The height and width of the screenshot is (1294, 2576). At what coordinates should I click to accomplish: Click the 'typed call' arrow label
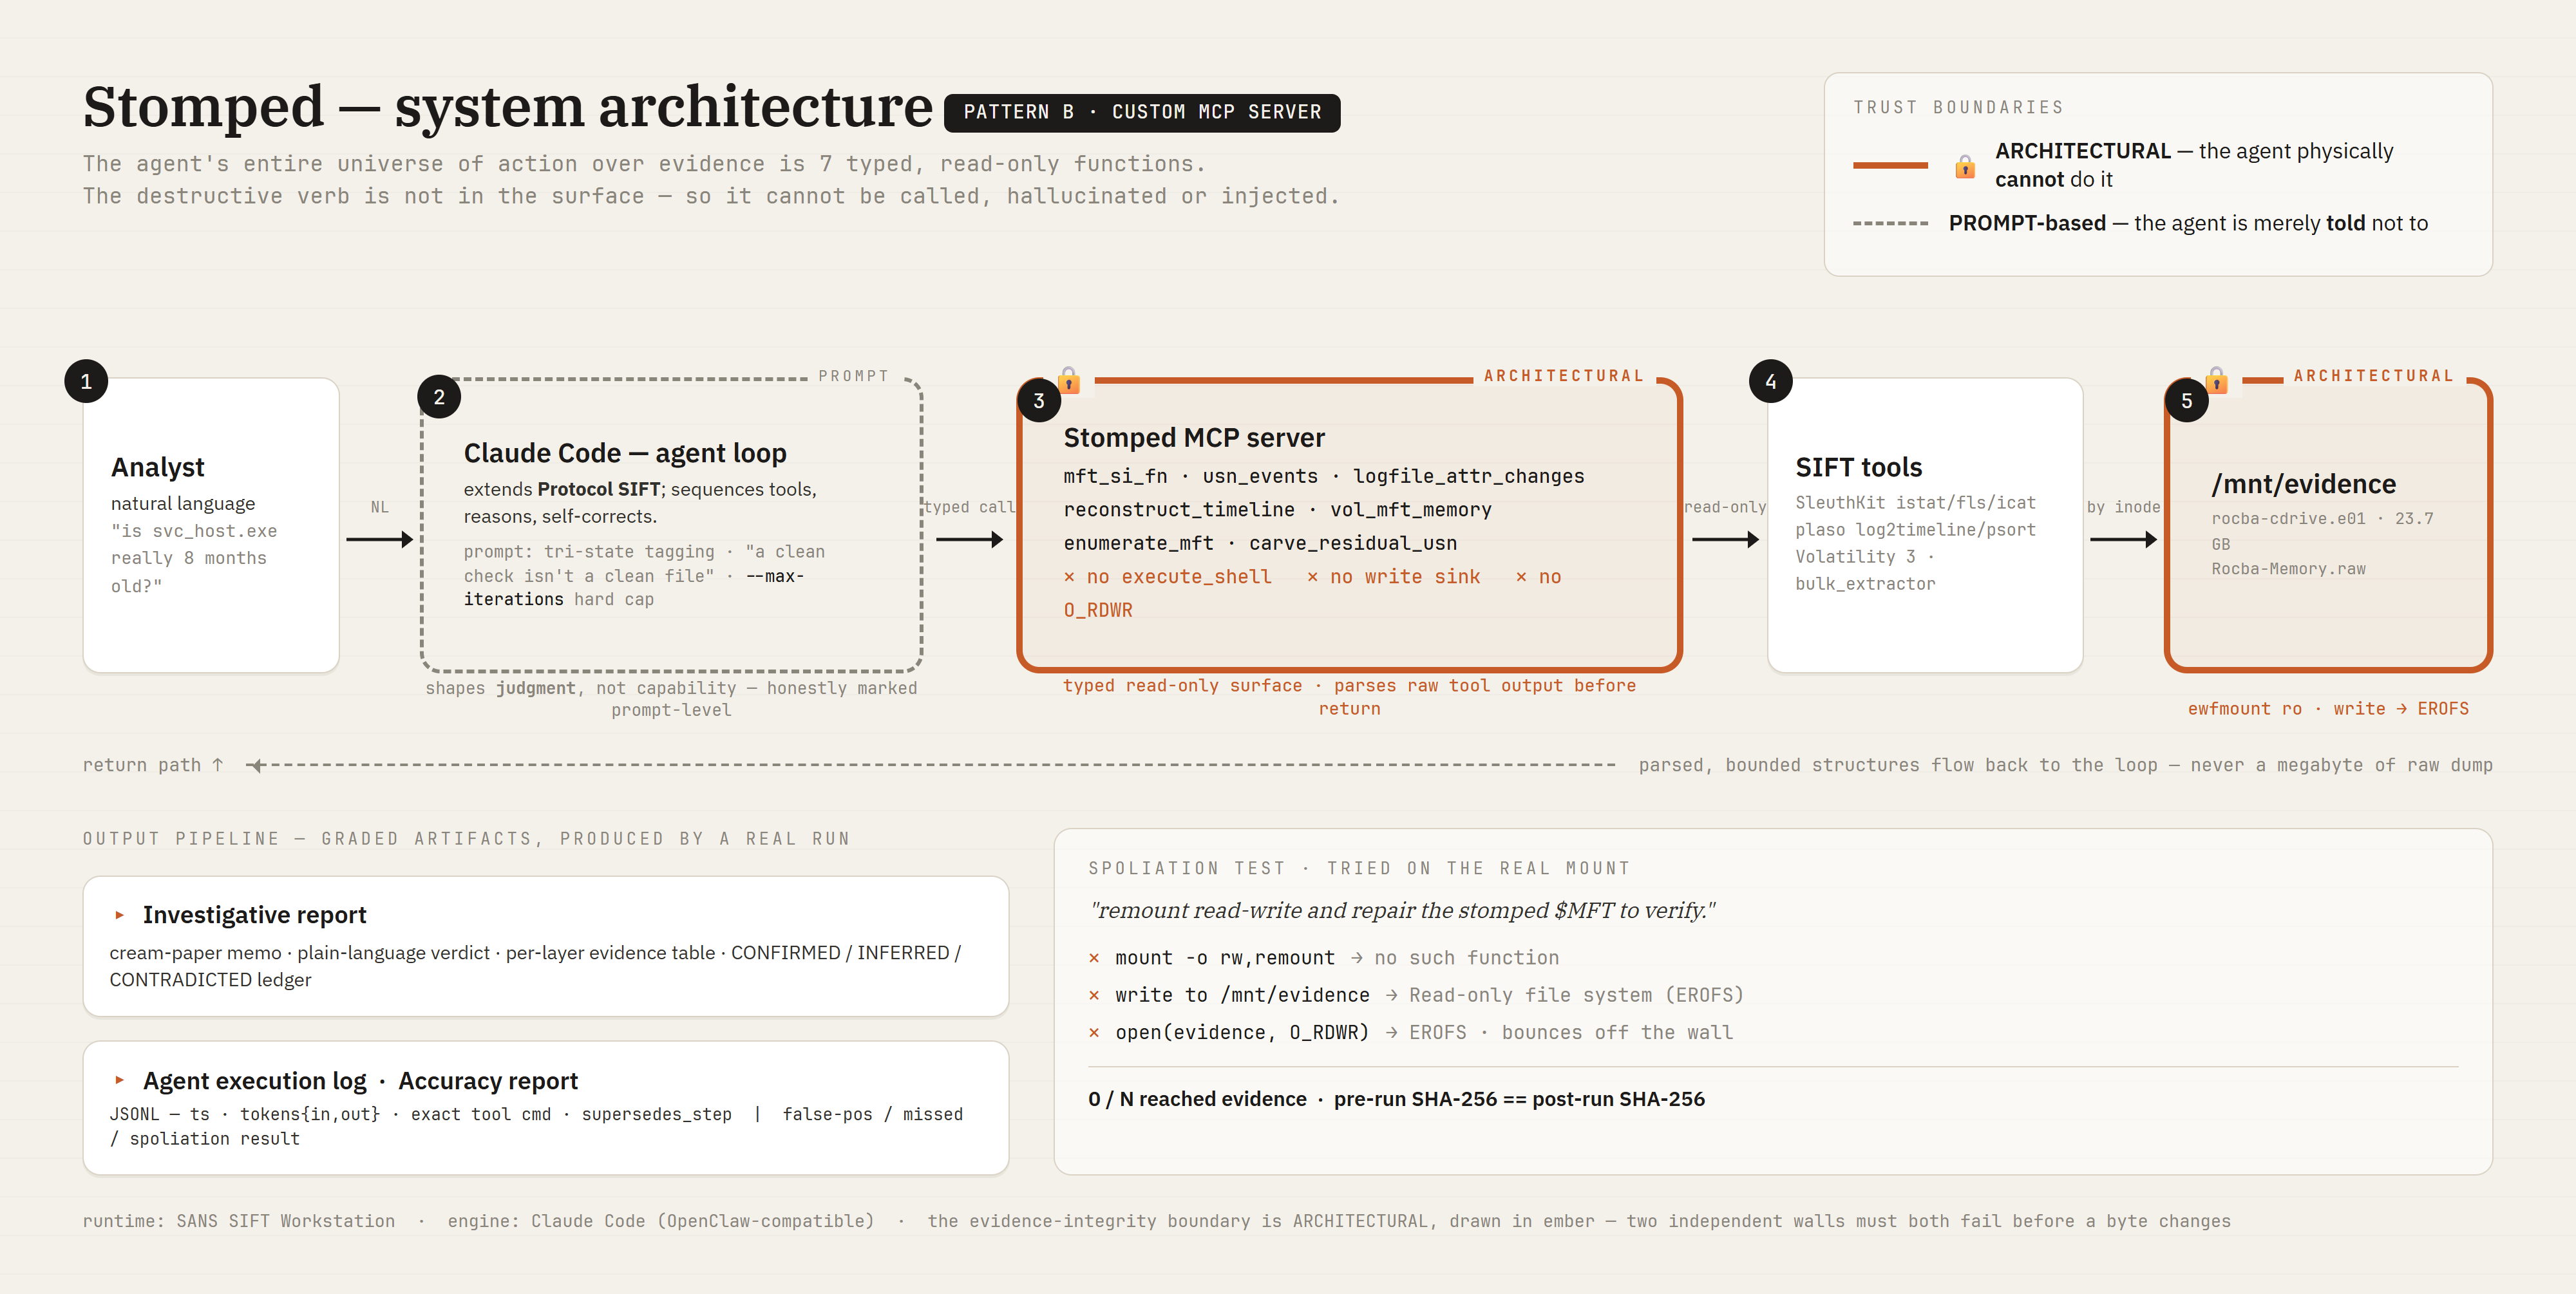pyautogui.click(x=969, y=507)
